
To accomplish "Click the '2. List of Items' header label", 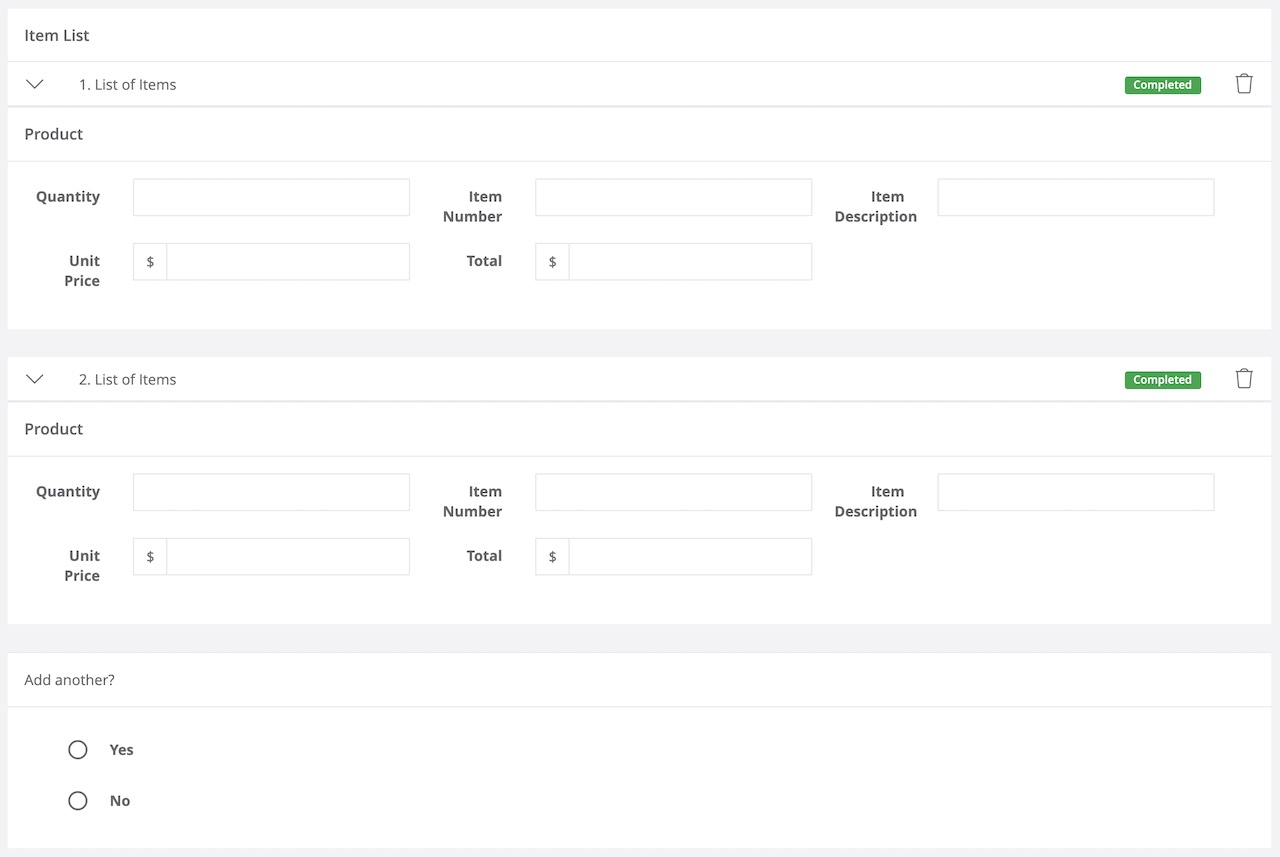I will (x=127, y=379).
